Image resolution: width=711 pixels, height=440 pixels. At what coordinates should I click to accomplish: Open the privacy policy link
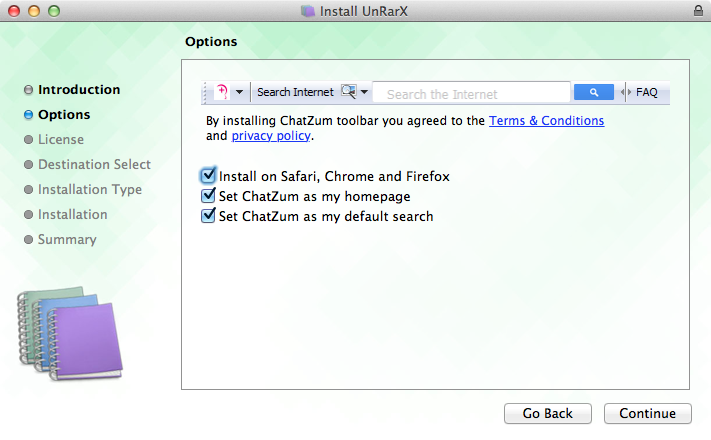[x=271, y=136]
